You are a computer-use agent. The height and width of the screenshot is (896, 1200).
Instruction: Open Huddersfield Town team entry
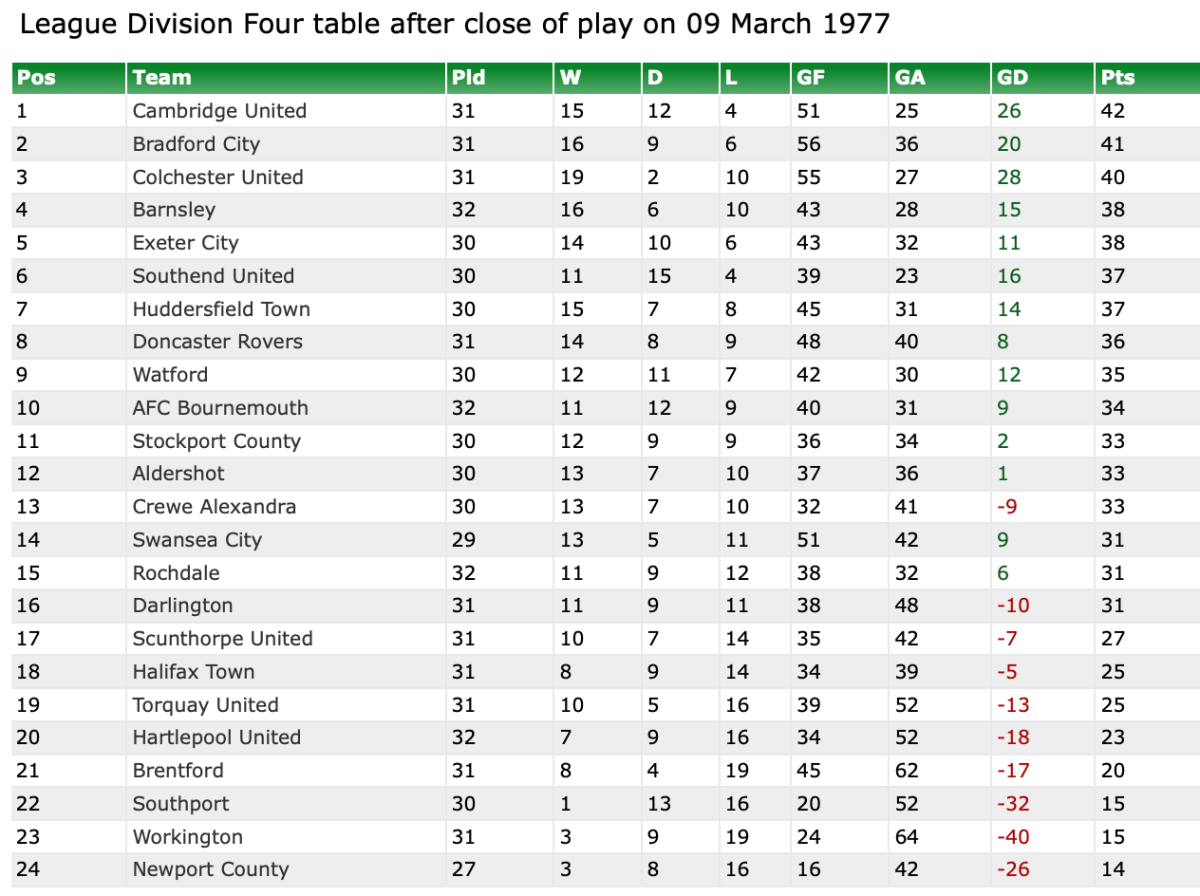(x=221, y=309)
